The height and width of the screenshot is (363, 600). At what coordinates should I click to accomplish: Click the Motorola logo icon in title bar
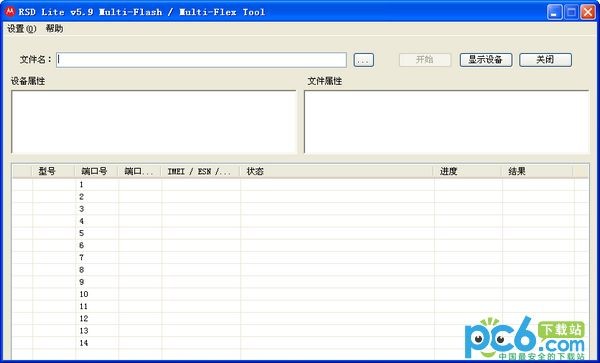[x=10, y=12]
